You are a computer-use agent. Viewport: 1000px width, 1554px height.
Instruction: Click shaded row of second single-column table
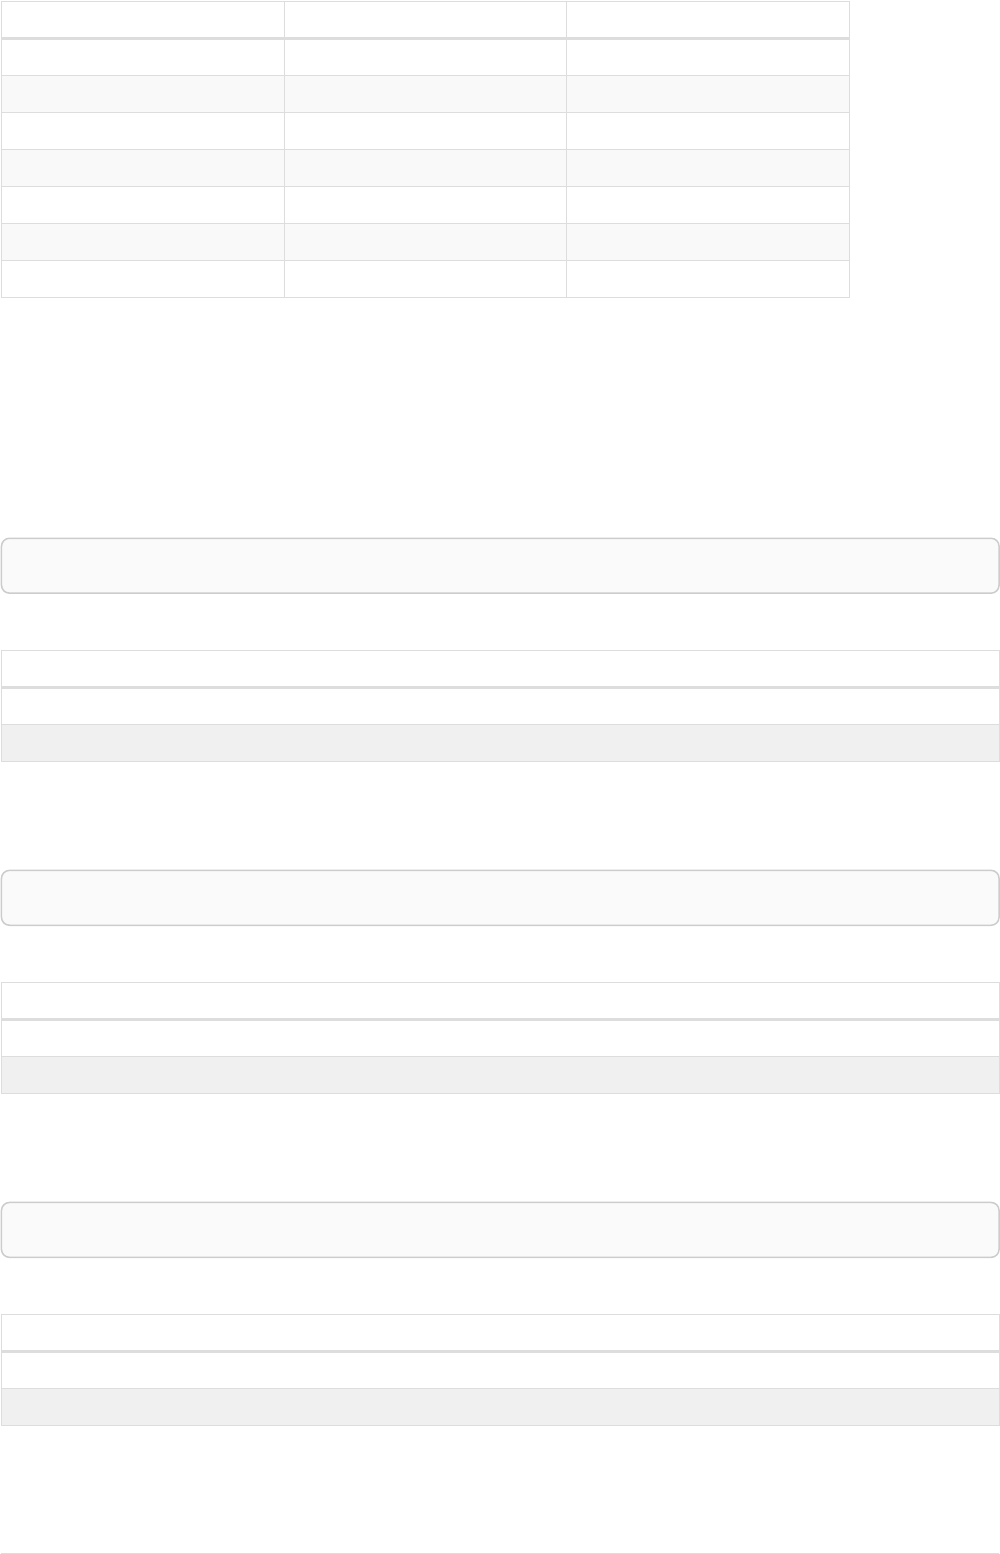500,1075
